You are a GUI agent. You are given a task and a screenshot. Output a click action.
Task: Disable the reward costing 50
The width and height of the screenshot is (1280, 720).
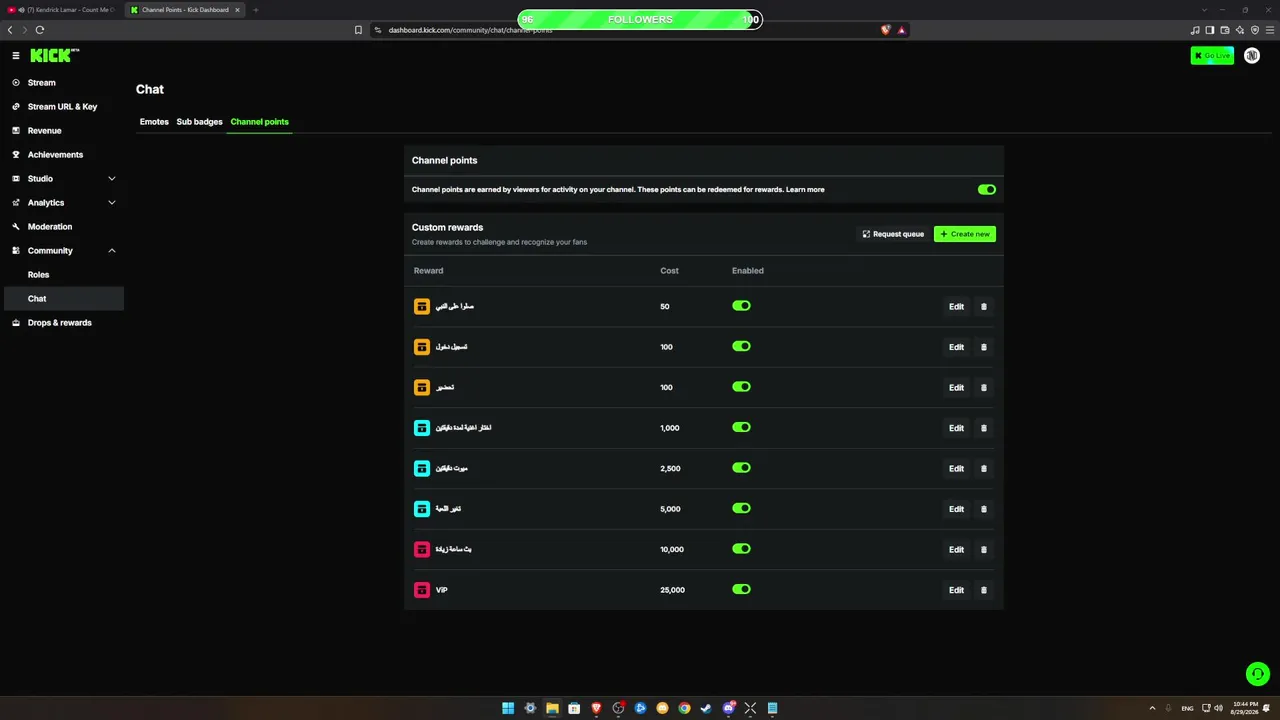[x=741, y=306]
